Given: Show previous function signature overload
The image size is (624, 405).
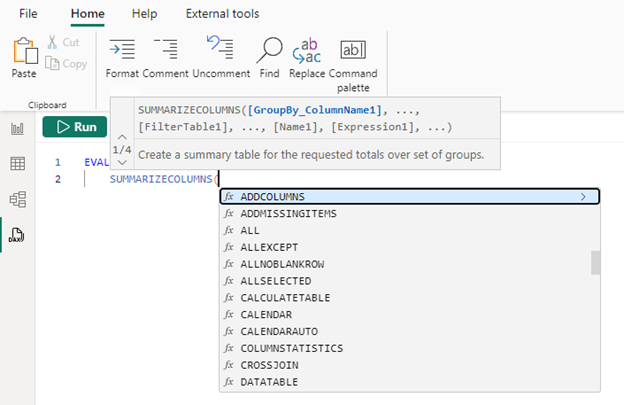Looking at the screenshot, I should [121, 136].
